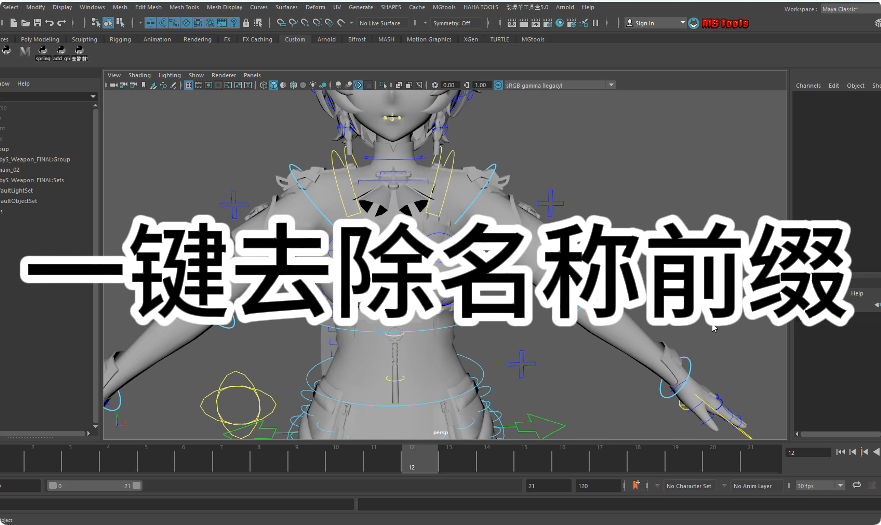
Task: Switch to the Animation shelf tab
Action: 157,39
